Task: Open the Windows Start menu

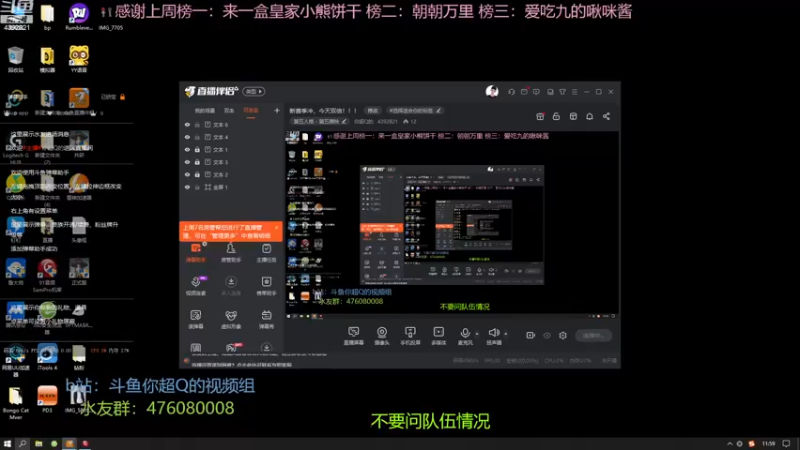Action: 7,444
